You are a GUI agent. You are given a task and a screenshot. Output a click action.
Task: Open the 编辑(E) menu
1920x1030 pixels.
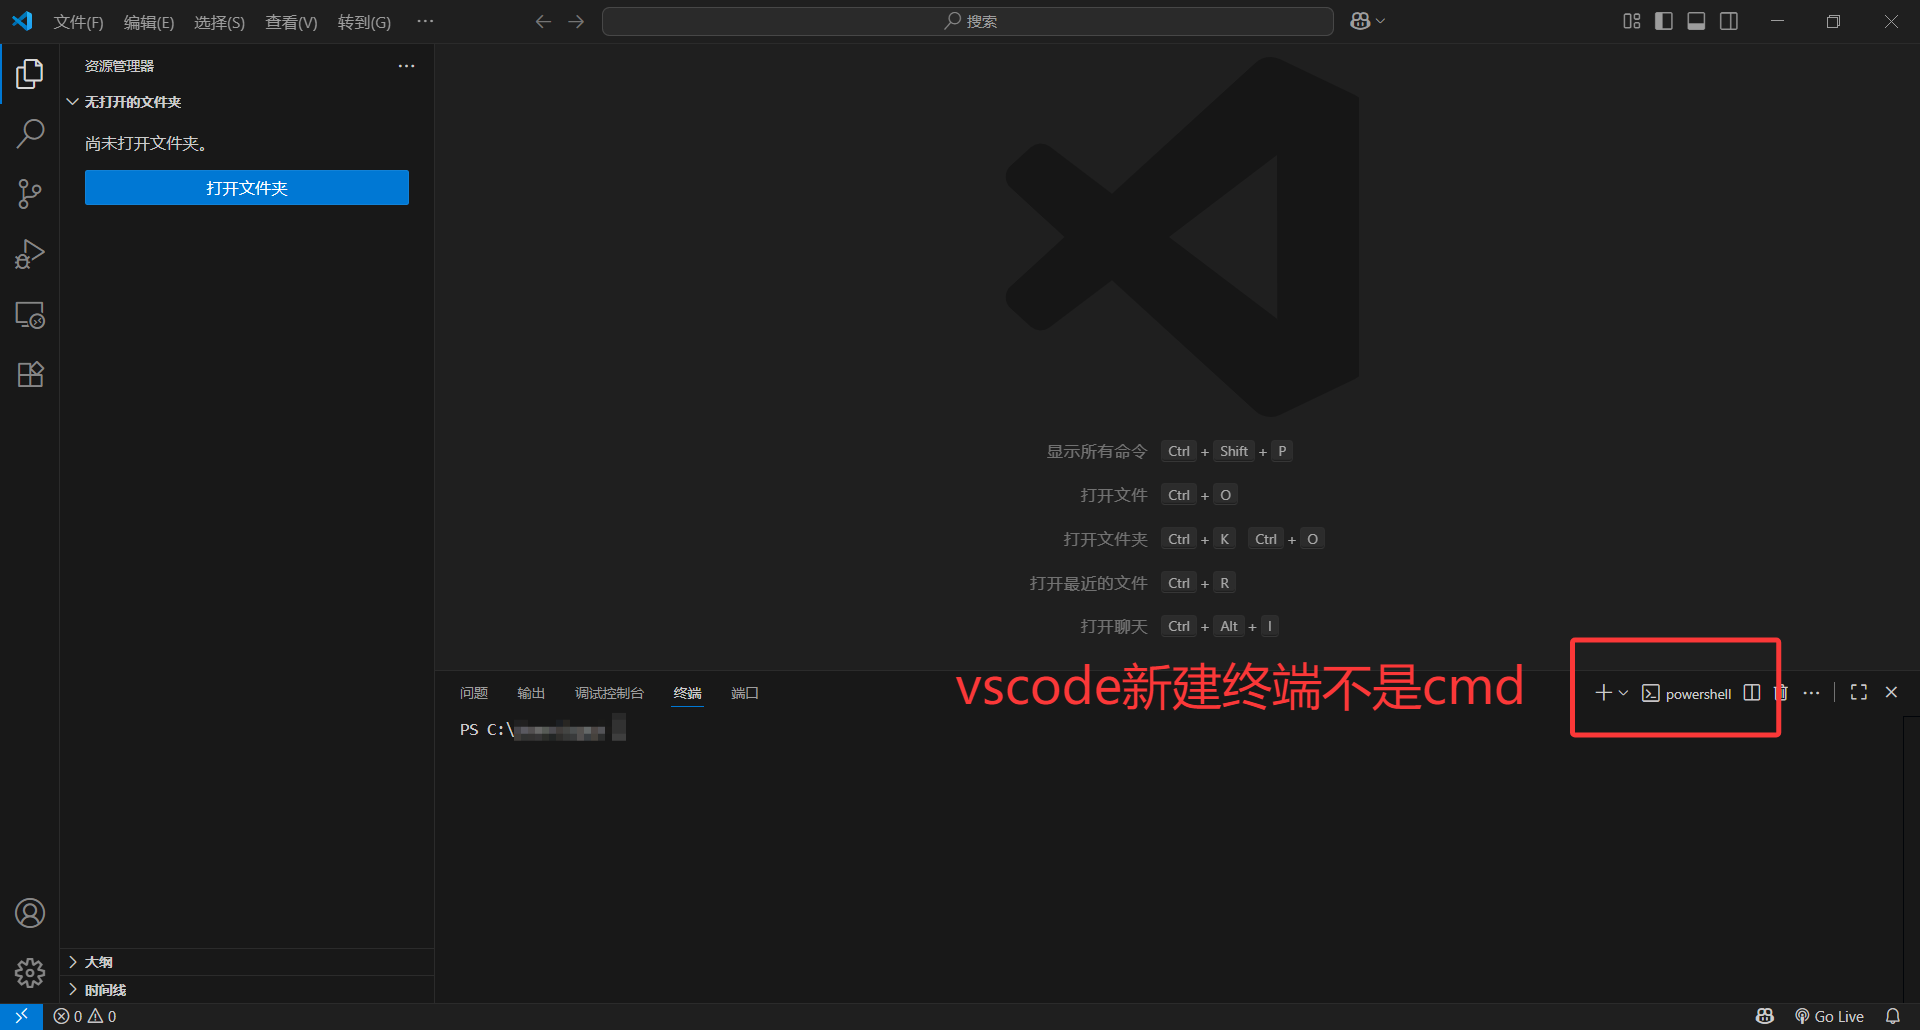pos(149,22)
